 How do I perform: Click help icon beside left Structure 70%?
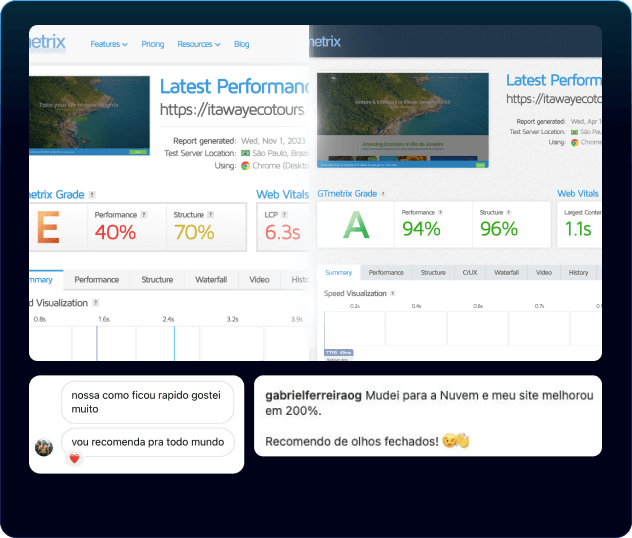(210, 215)
